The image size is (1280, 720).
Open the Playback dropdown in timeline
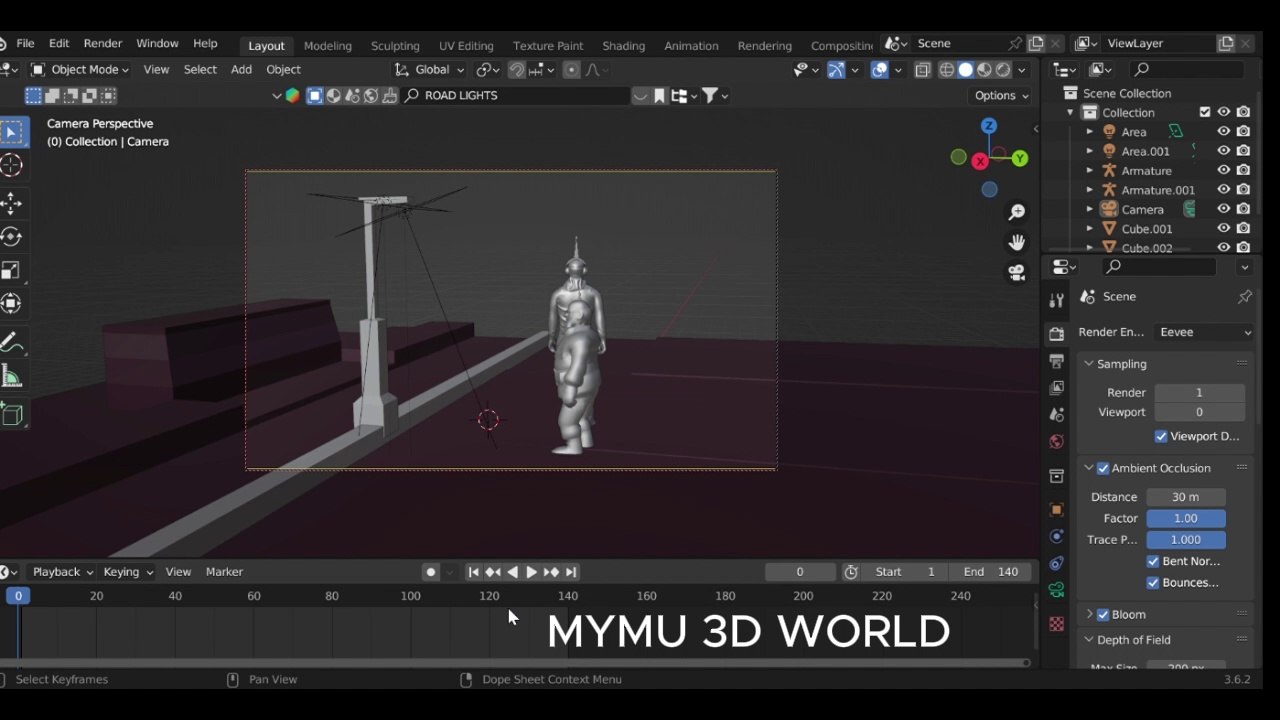click(x=62, y=572)
